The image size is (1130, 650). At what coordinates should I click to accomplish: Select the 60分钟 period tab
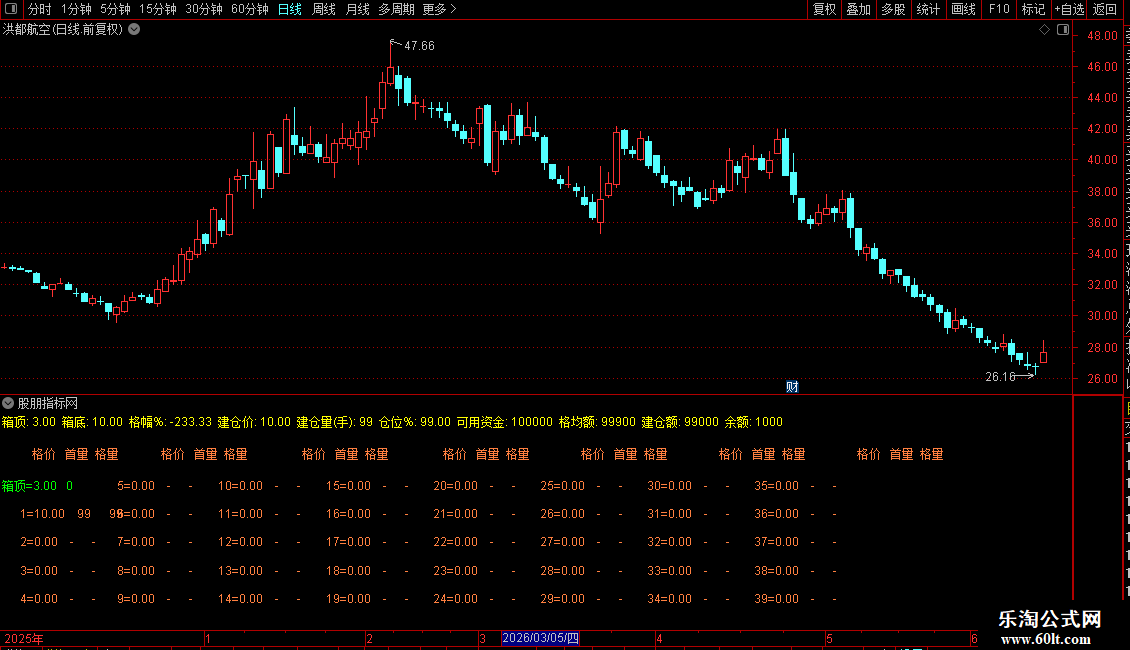coord(250,9)
